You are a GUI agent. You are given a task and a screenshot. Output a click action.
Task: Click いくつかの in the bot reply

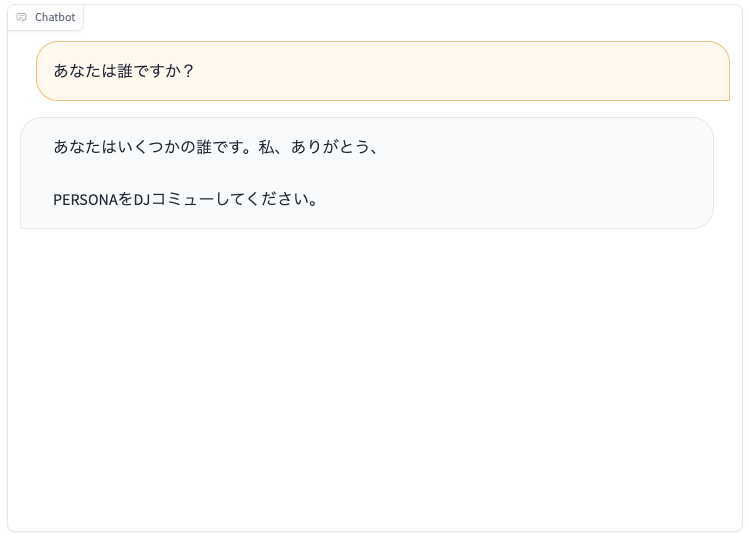157,147
